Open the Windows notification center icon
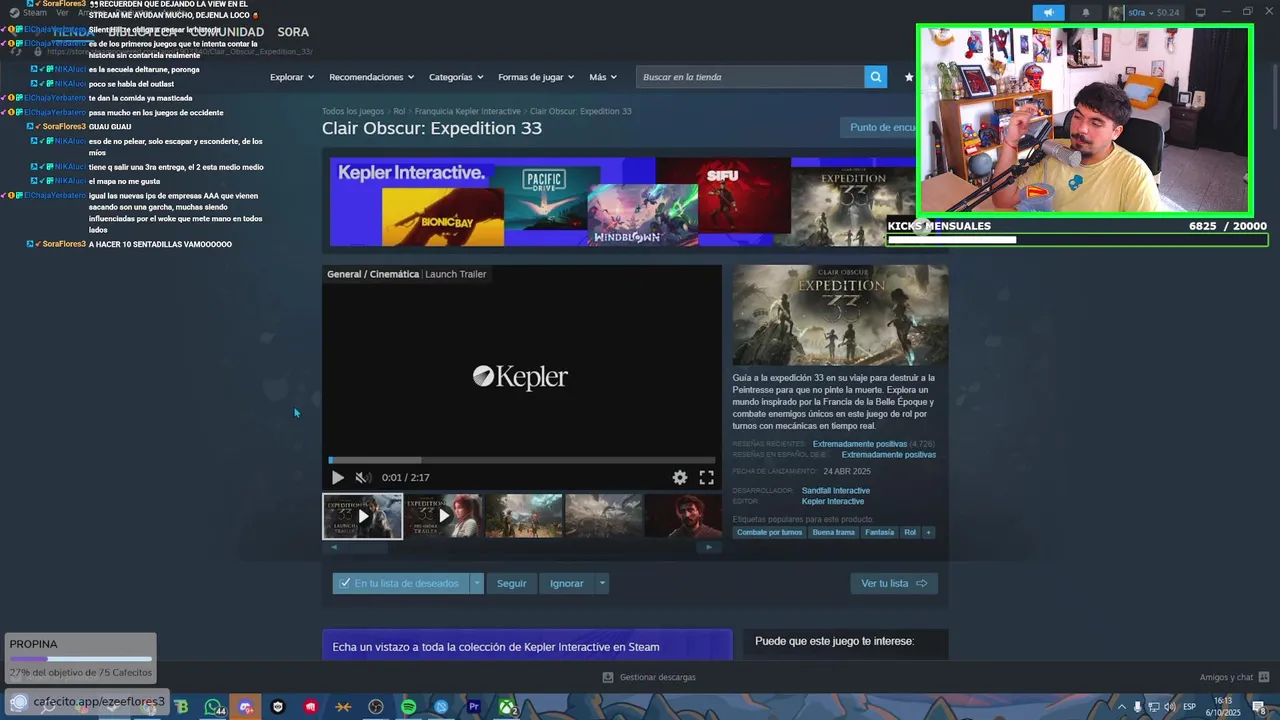This screenshot has width=1280, height=720. click(1261, 707)
